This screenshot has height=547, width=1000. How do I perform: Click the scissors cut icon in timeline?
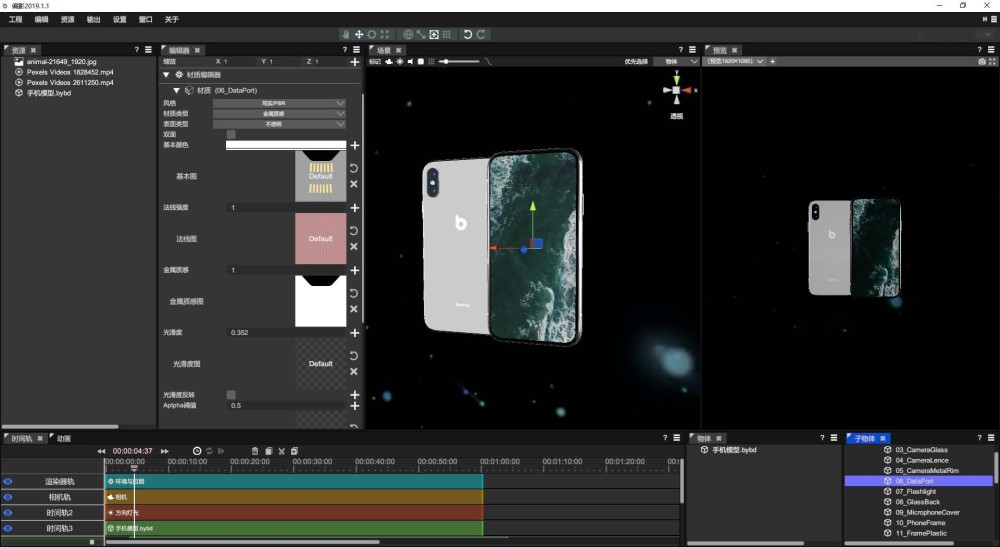coord(282,451)
